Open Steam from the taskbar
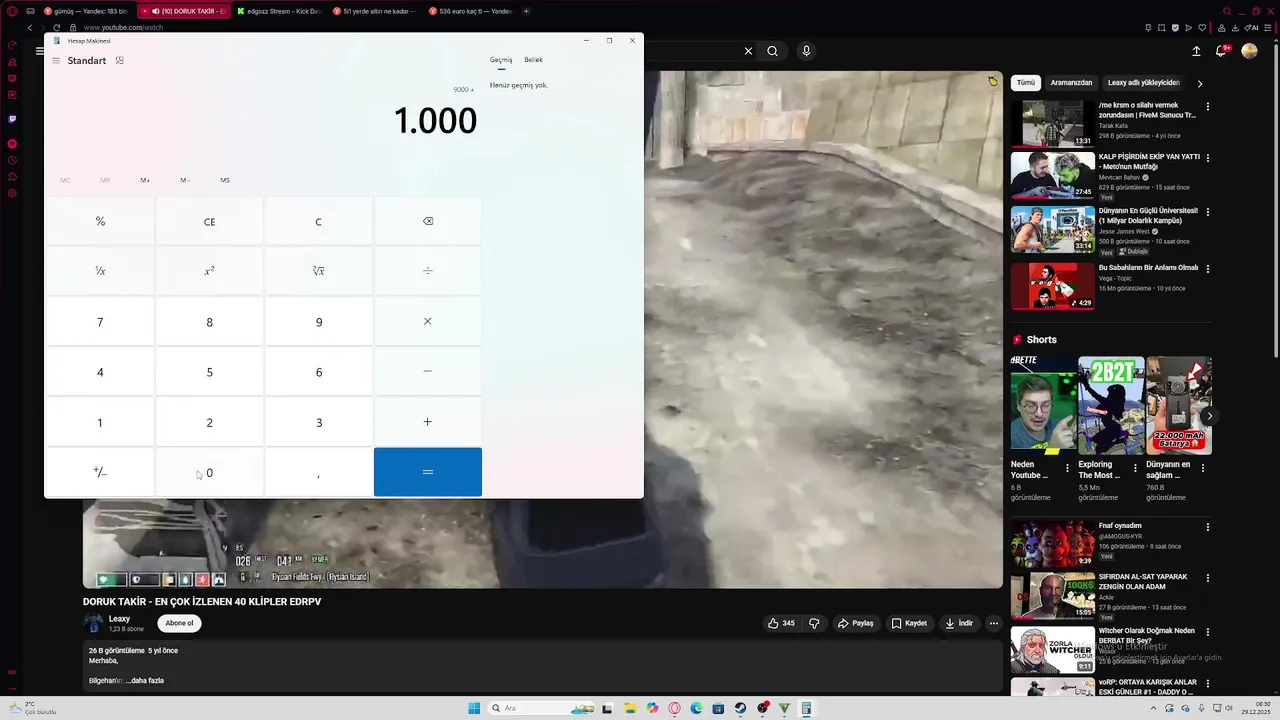The image size is (1280, 720). 740,708
